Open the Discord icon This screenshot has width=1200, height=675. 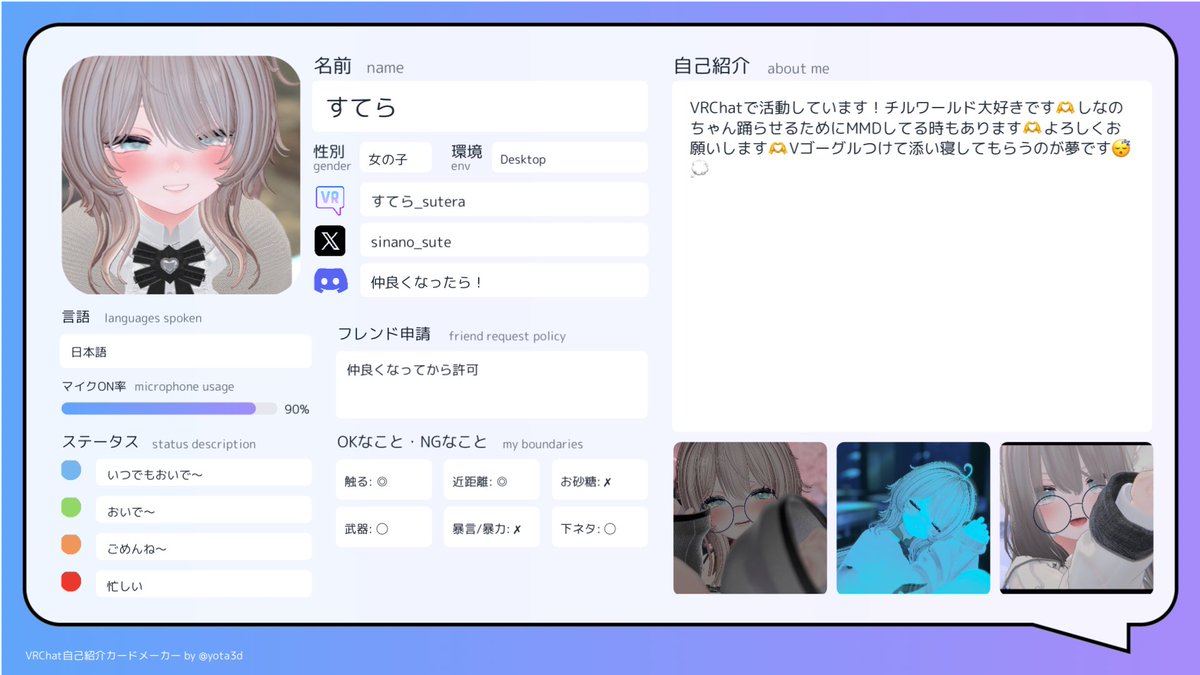(x=330, y=280)
